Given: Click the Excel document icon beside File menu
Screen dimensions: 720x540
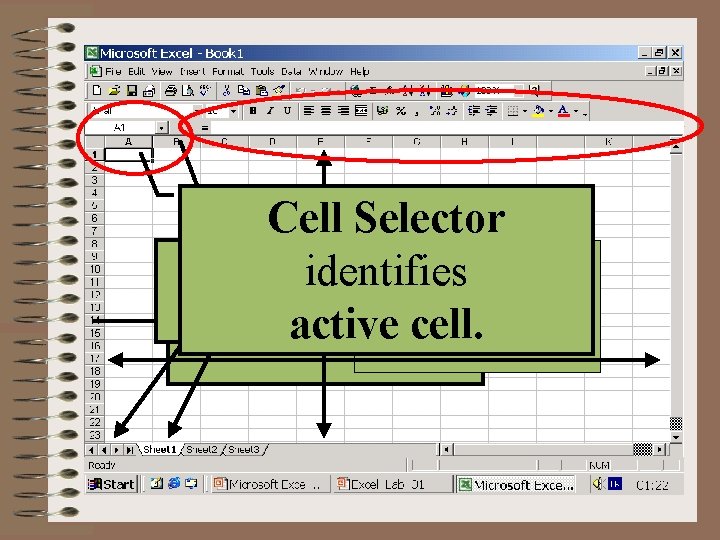Looking at the screenshot, I should tap(95, 71).
